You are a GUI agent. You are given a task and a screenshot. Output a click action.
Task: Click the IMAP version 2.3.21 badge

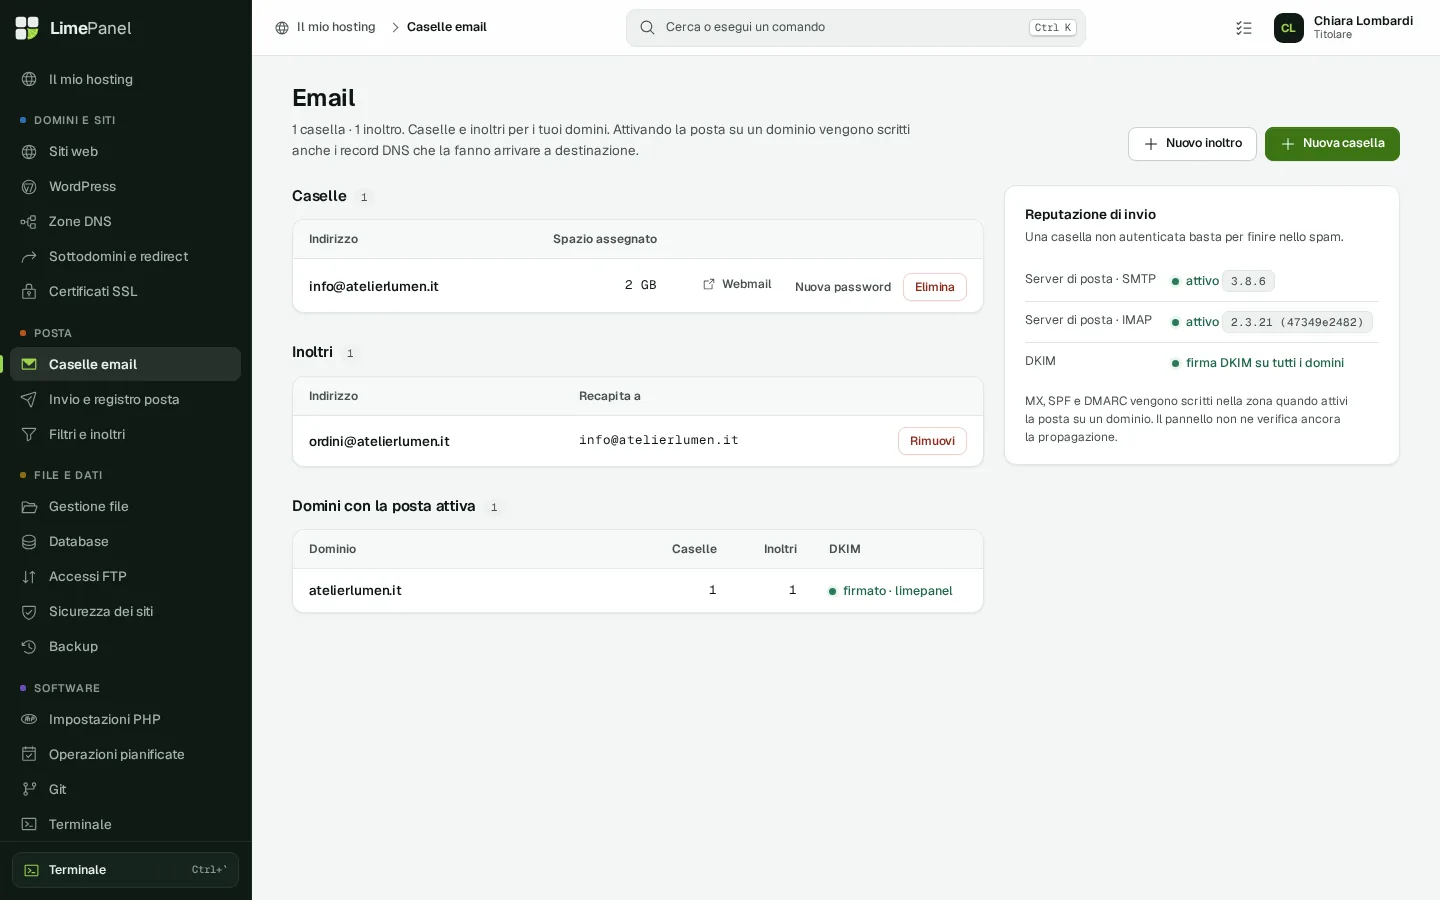pos(1297,322)
